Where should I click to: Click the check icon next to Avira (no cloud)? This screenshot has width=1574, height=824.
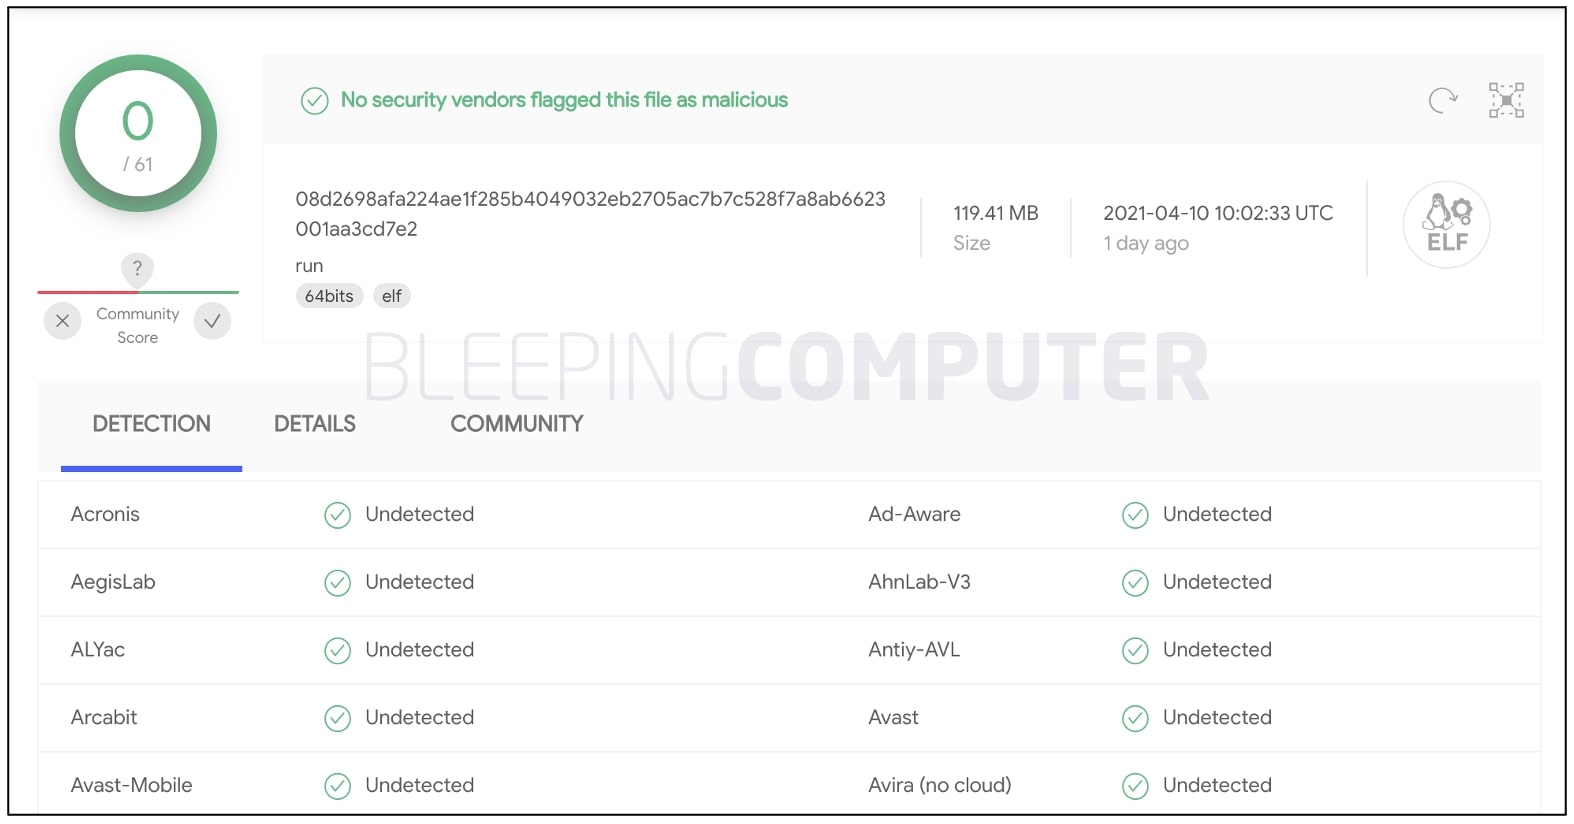coord(1135,785)
